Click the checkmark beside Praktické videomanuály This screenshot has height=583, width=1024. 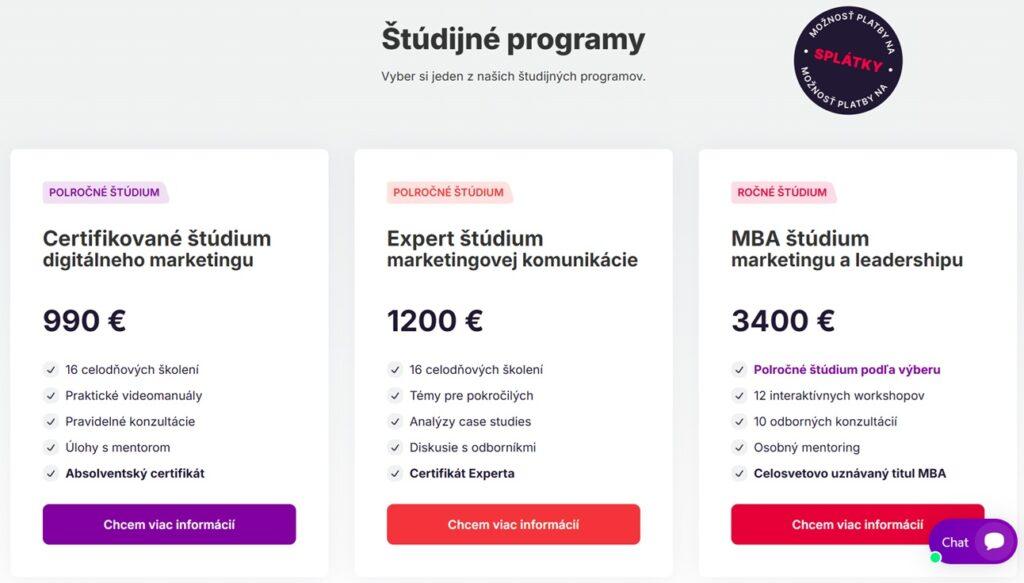[50, 395]
